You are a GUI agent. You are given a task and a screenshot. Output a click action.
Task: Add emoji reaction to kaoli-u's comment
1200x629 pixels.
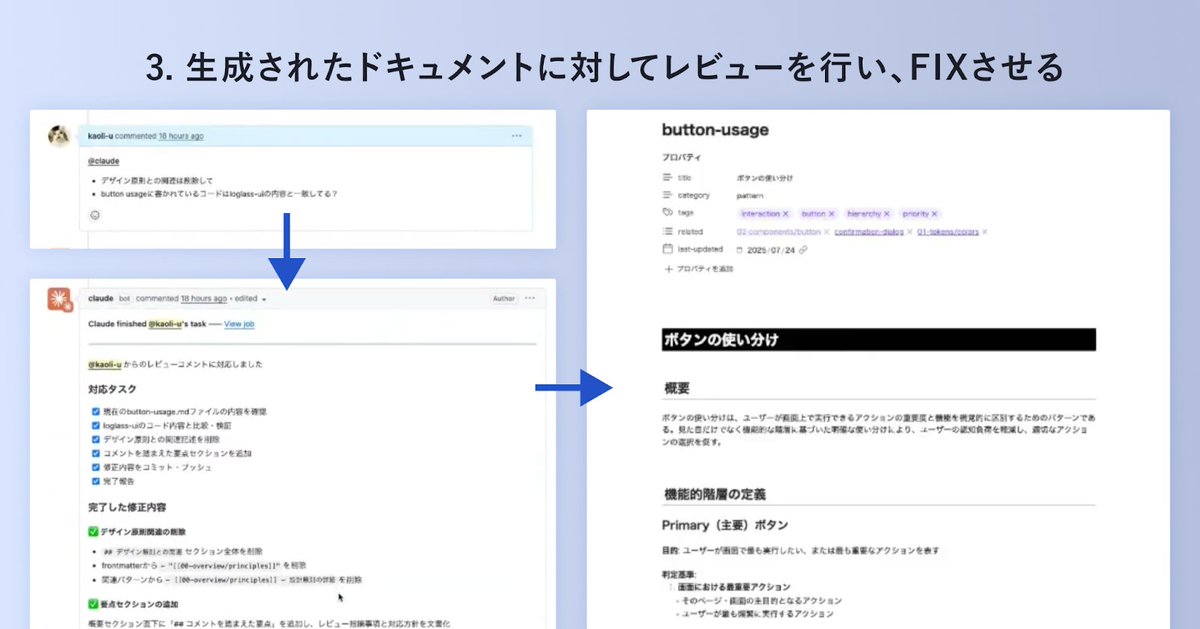[95, 214]
